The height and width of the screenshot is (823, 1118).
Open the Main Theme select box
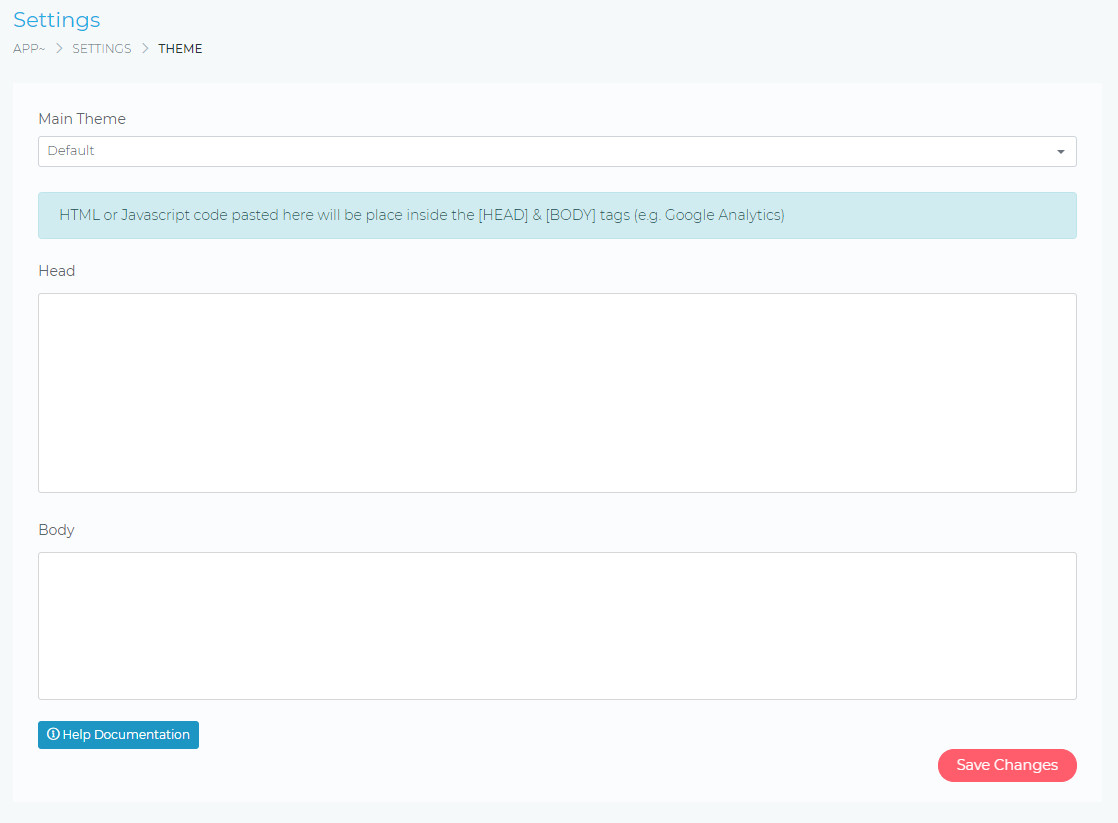click(556, 152)
